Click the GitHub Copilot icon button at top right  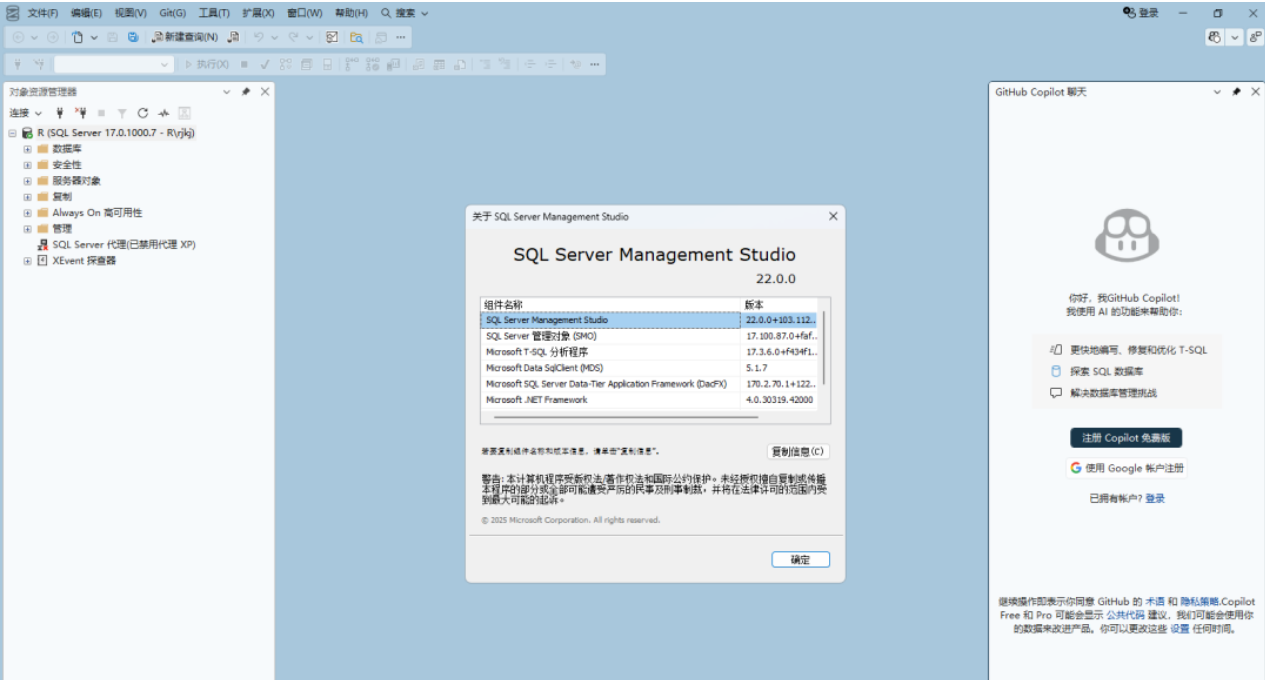pos(1215,37)
